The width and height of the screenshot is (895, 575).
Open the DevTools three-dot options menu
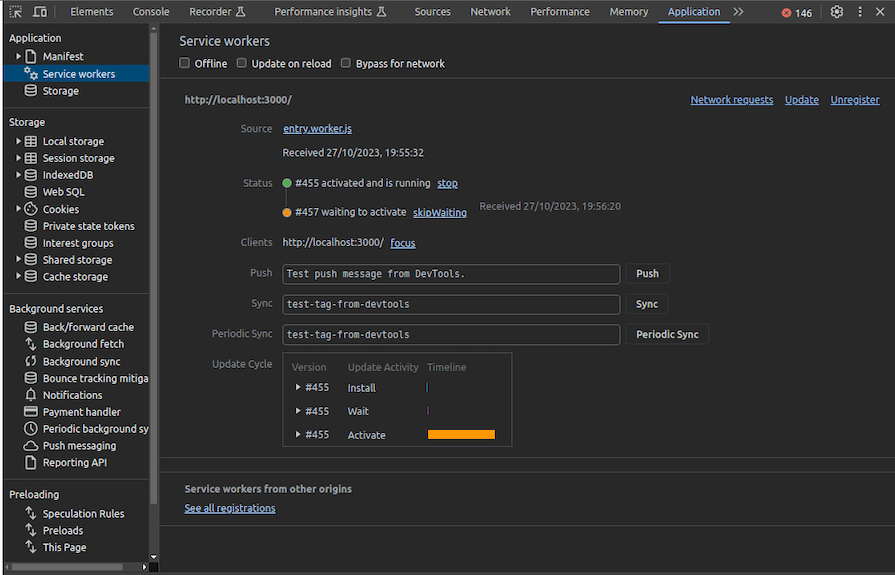(x=860, y=12)
